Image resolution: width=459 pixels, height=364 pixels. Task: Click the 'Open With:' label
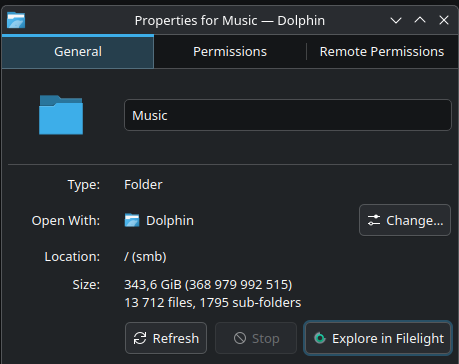[66, 221]
